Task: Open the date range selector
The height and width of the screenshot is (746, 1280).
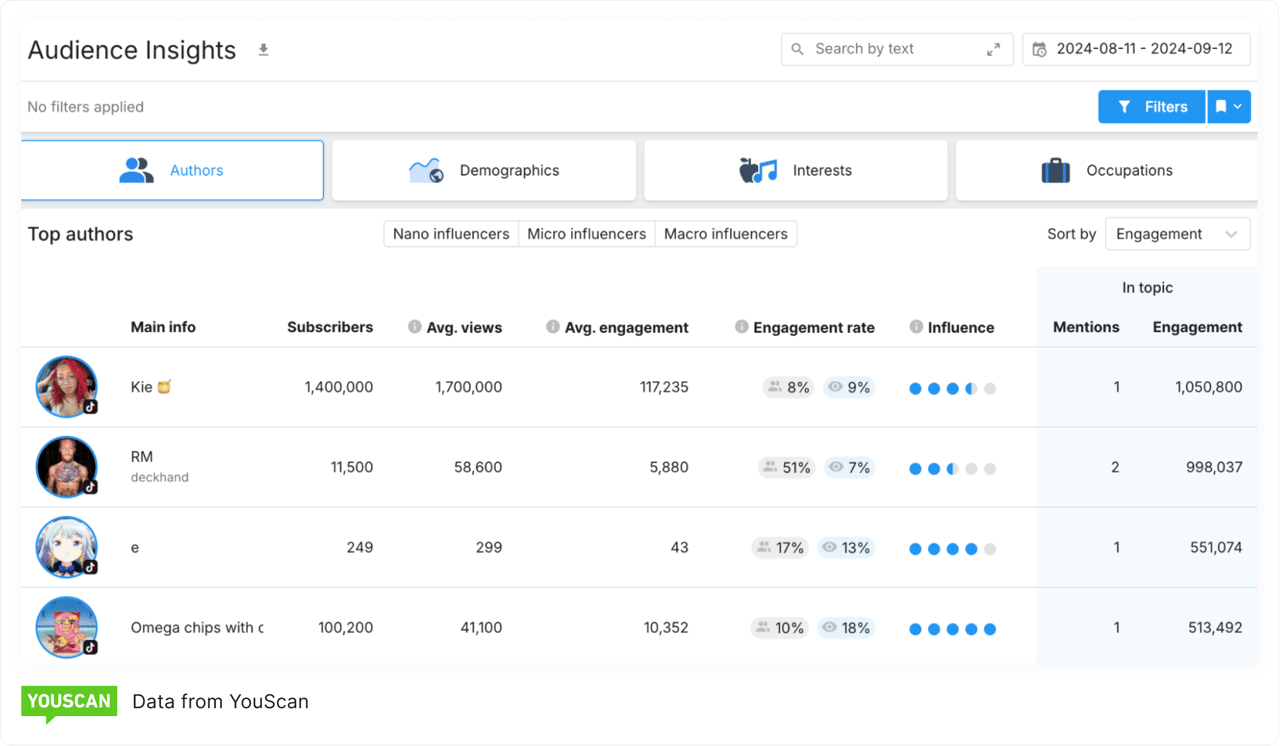Action: pos(1136,48)
